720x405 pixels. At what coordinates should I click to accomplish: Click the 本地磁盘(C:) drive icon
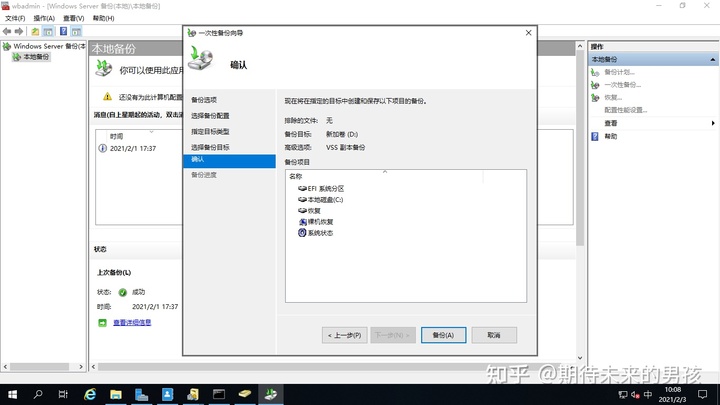(x=302, y=200)
